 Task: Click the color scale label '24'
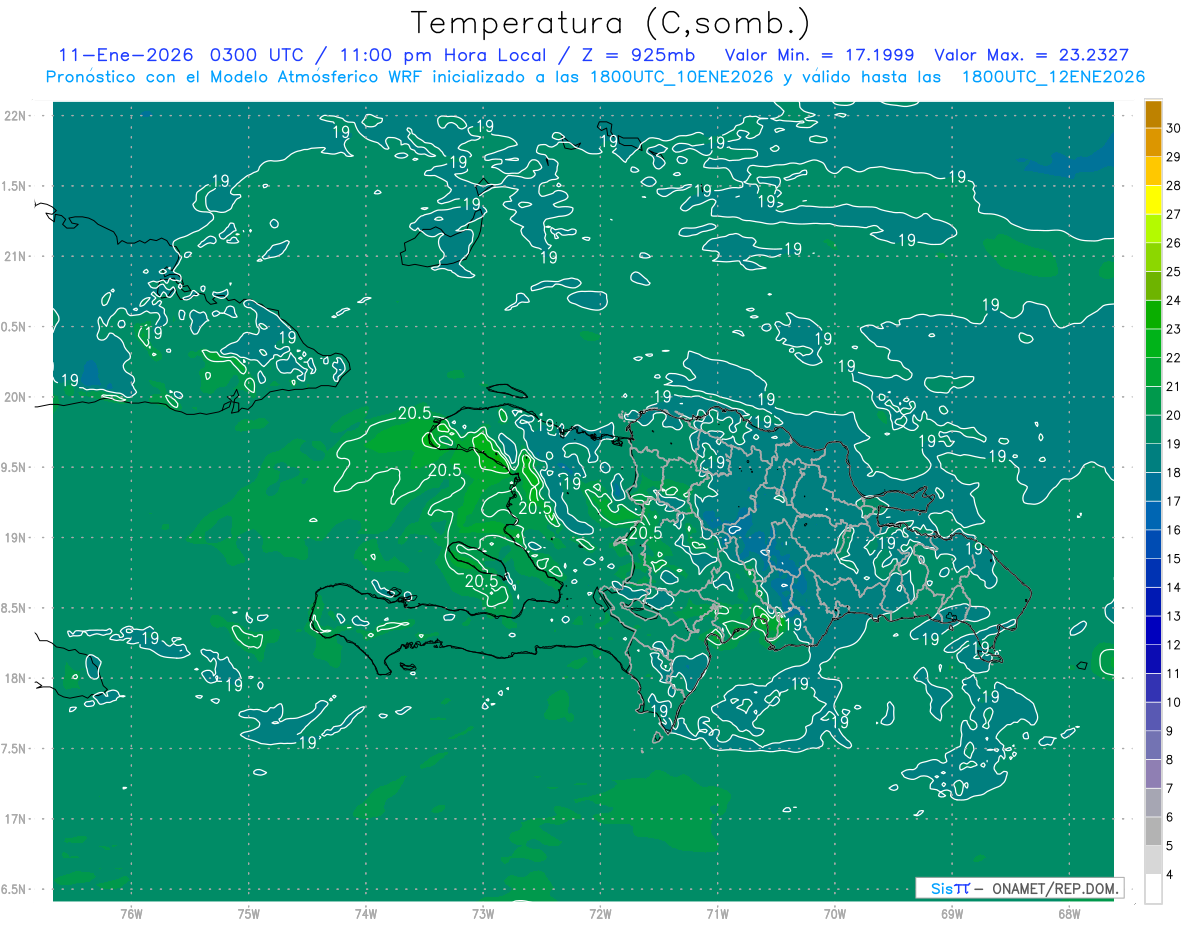(x=1174, y=300)
